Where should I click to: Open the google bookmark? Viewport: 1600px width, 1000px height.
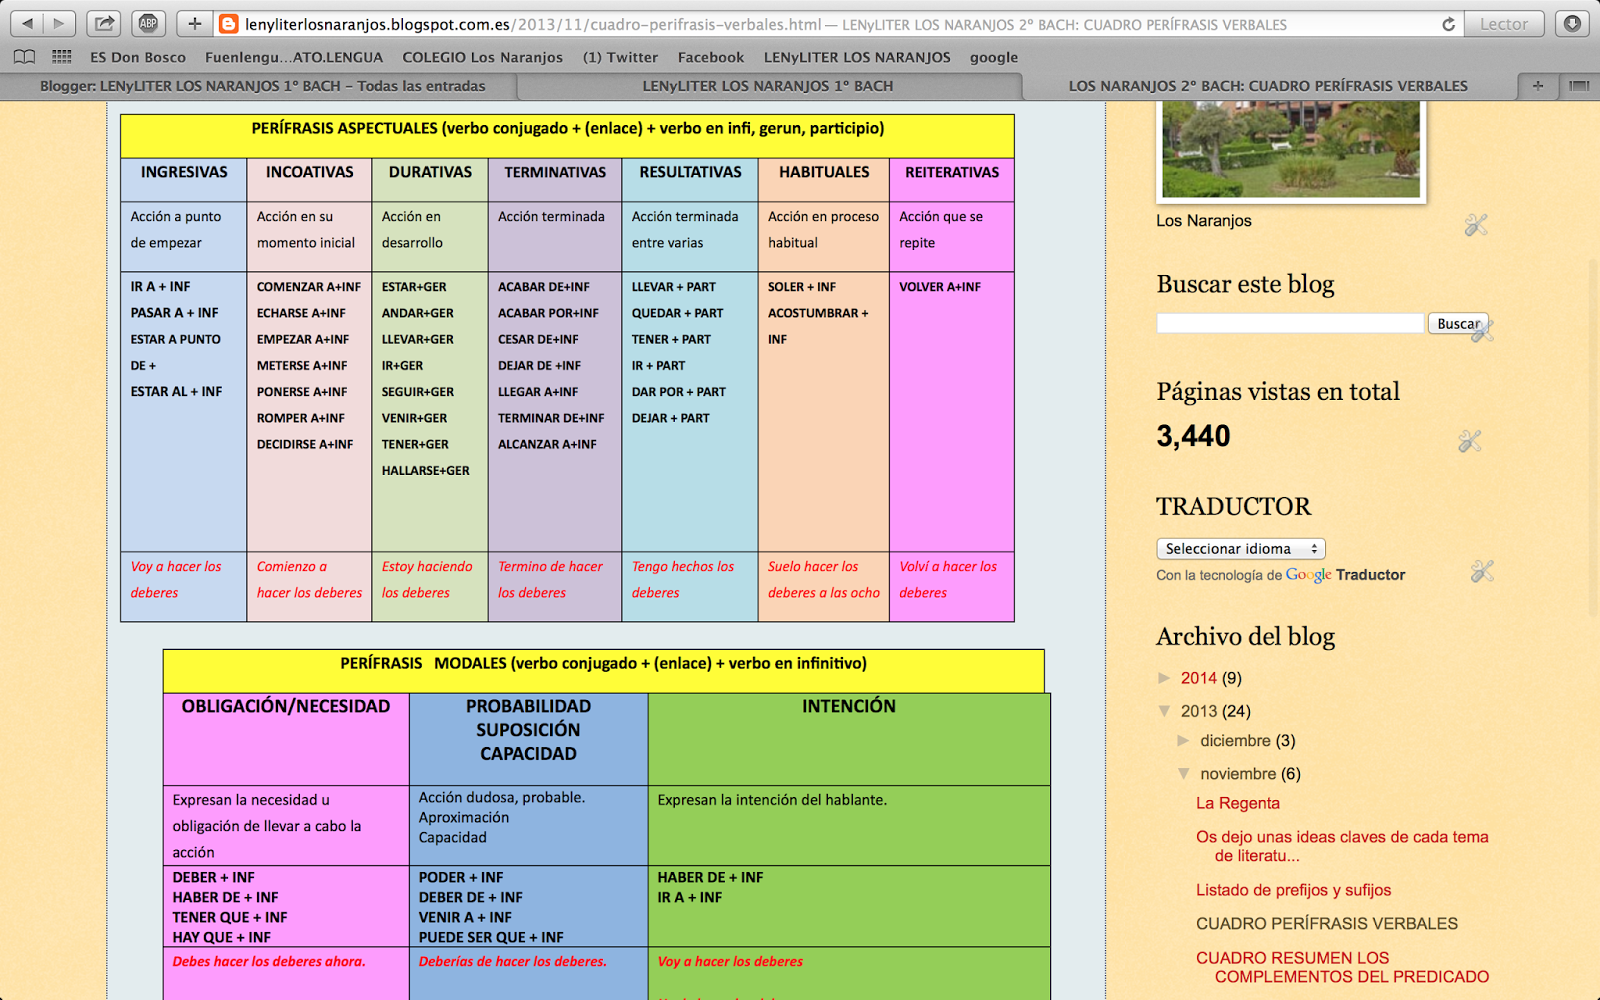pos(994,57)
